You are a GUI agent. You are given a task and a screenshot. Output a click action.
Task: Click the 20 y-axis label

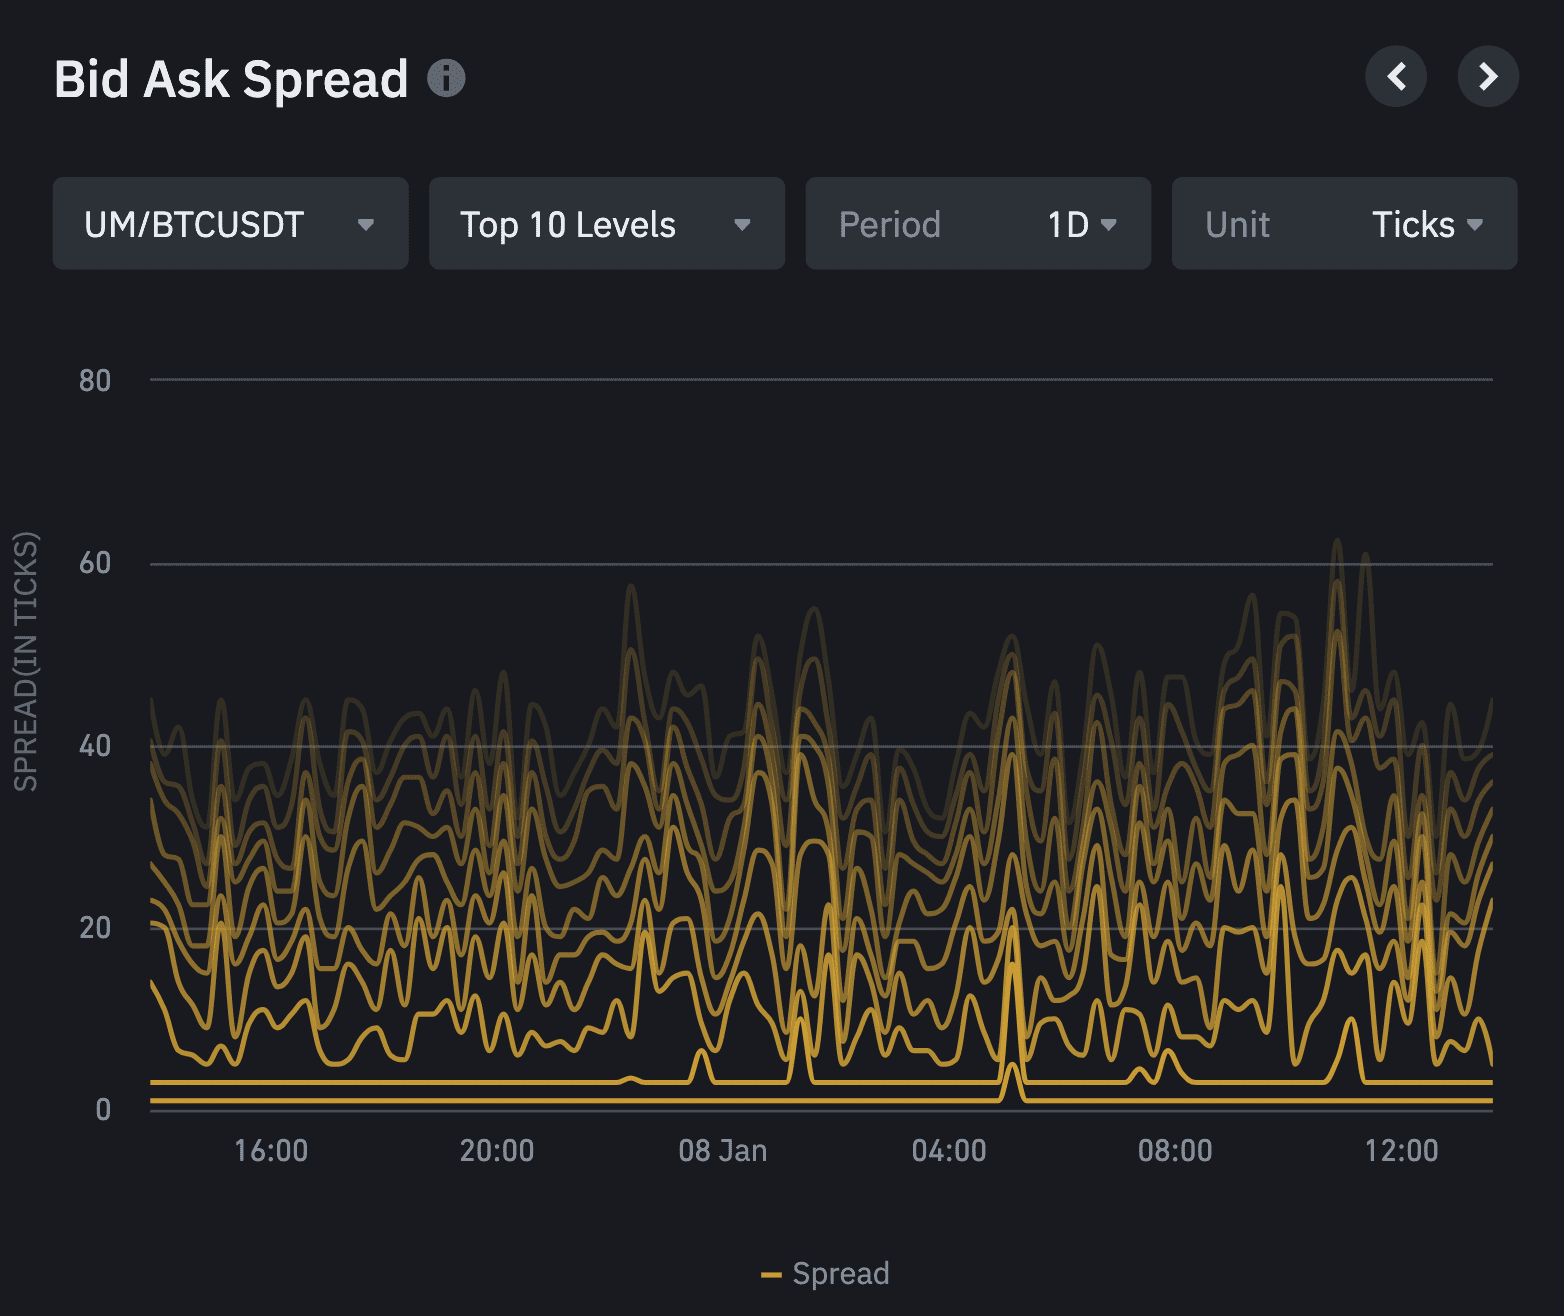coord(95,928)
